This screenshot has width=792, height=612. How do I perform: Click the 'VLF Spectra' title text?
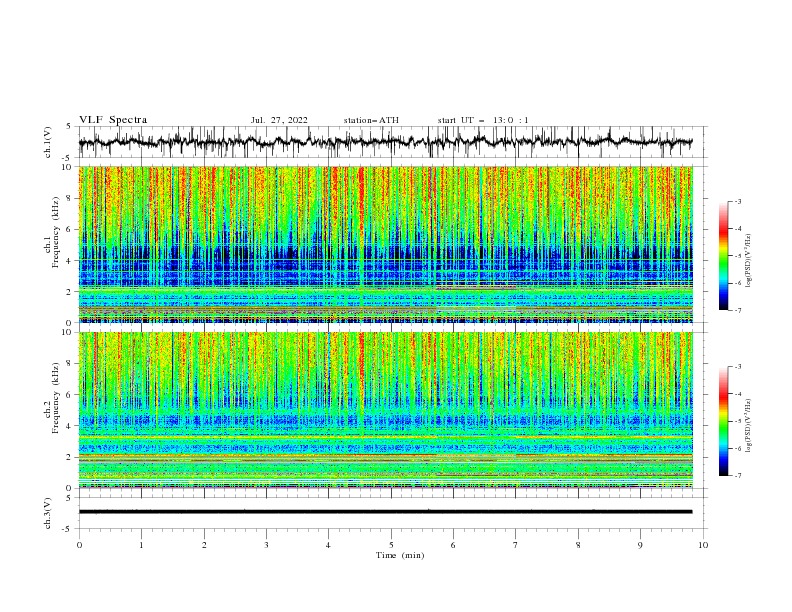(113, 120)
